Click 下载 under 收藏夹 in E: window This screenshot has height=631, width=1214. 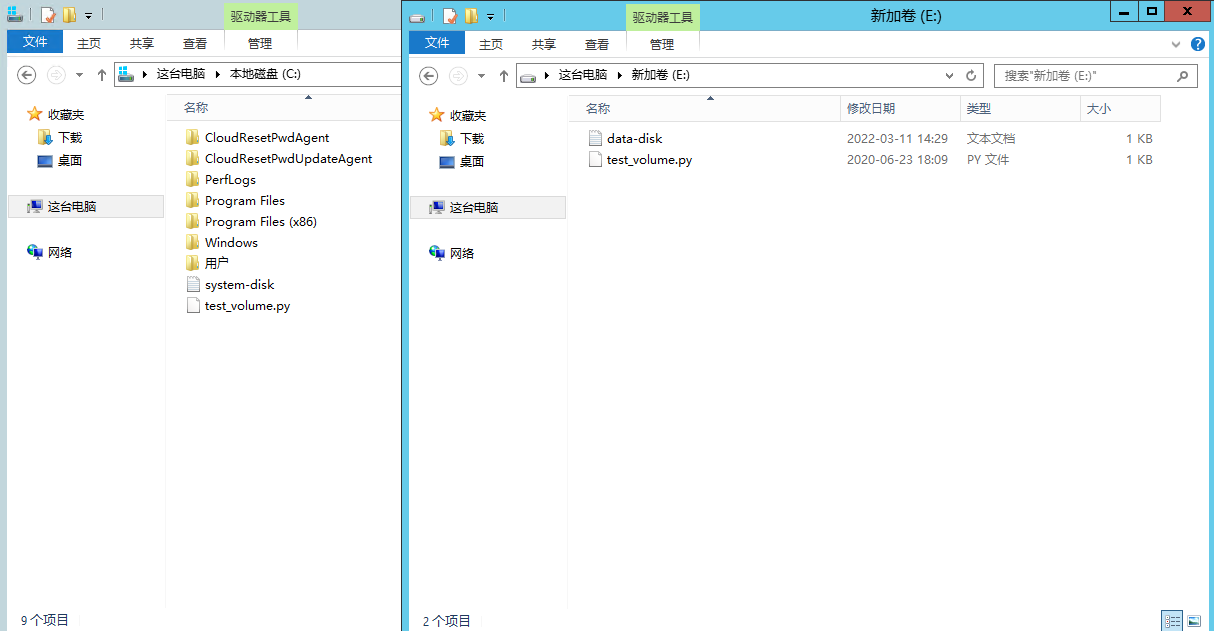(472, 139)
